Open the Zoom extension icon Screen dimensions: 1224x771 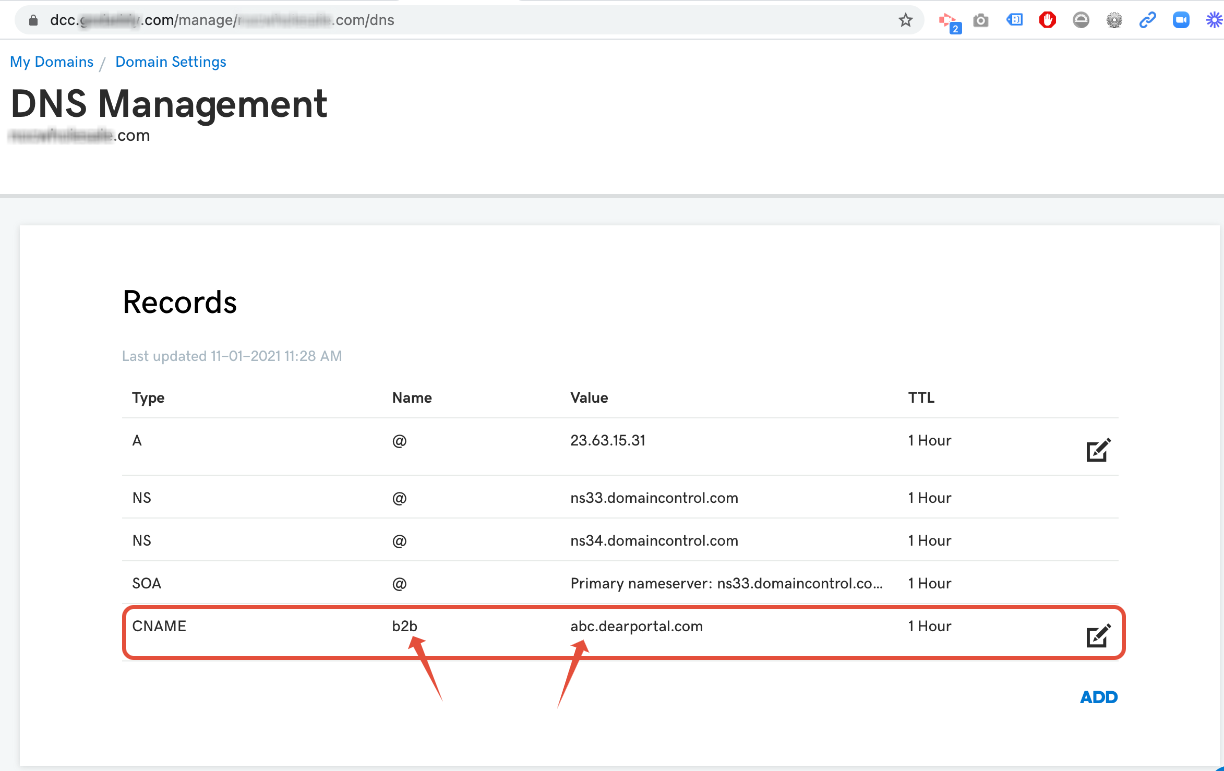coord(1181,20)
